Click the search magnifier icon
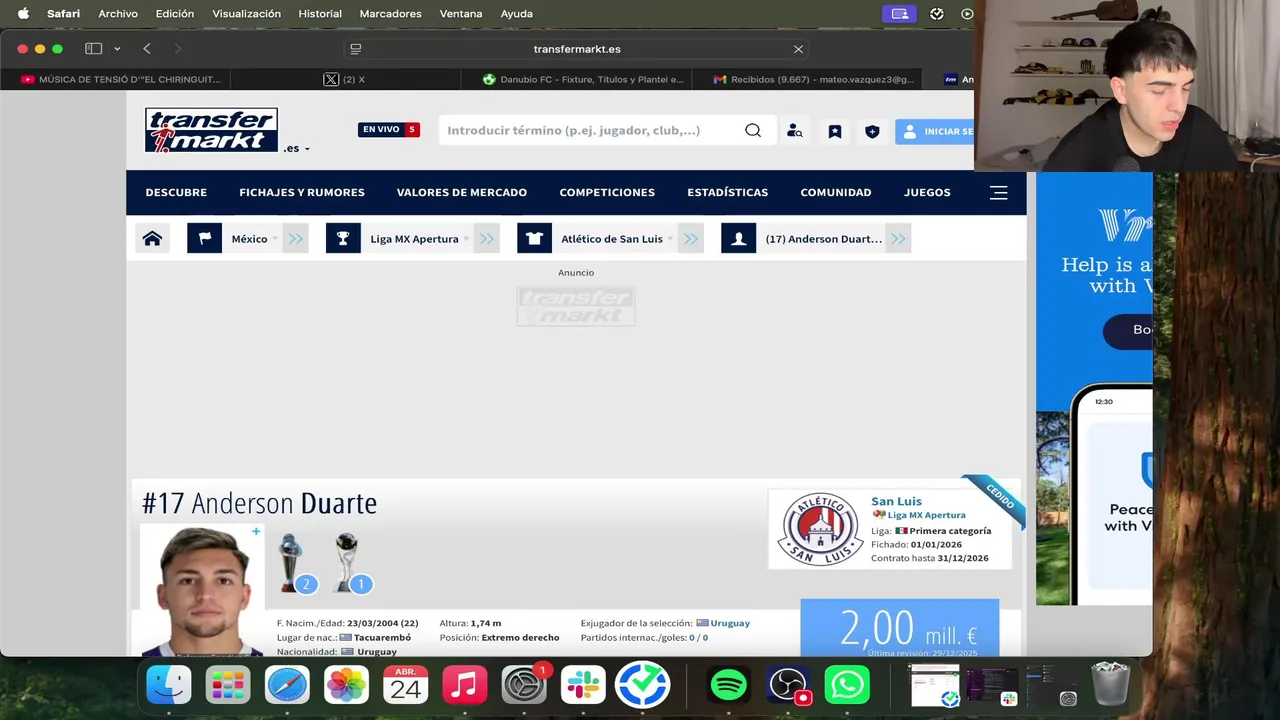Image resolution: width=1280 pixels, height=720 pixels. point(753,130)
